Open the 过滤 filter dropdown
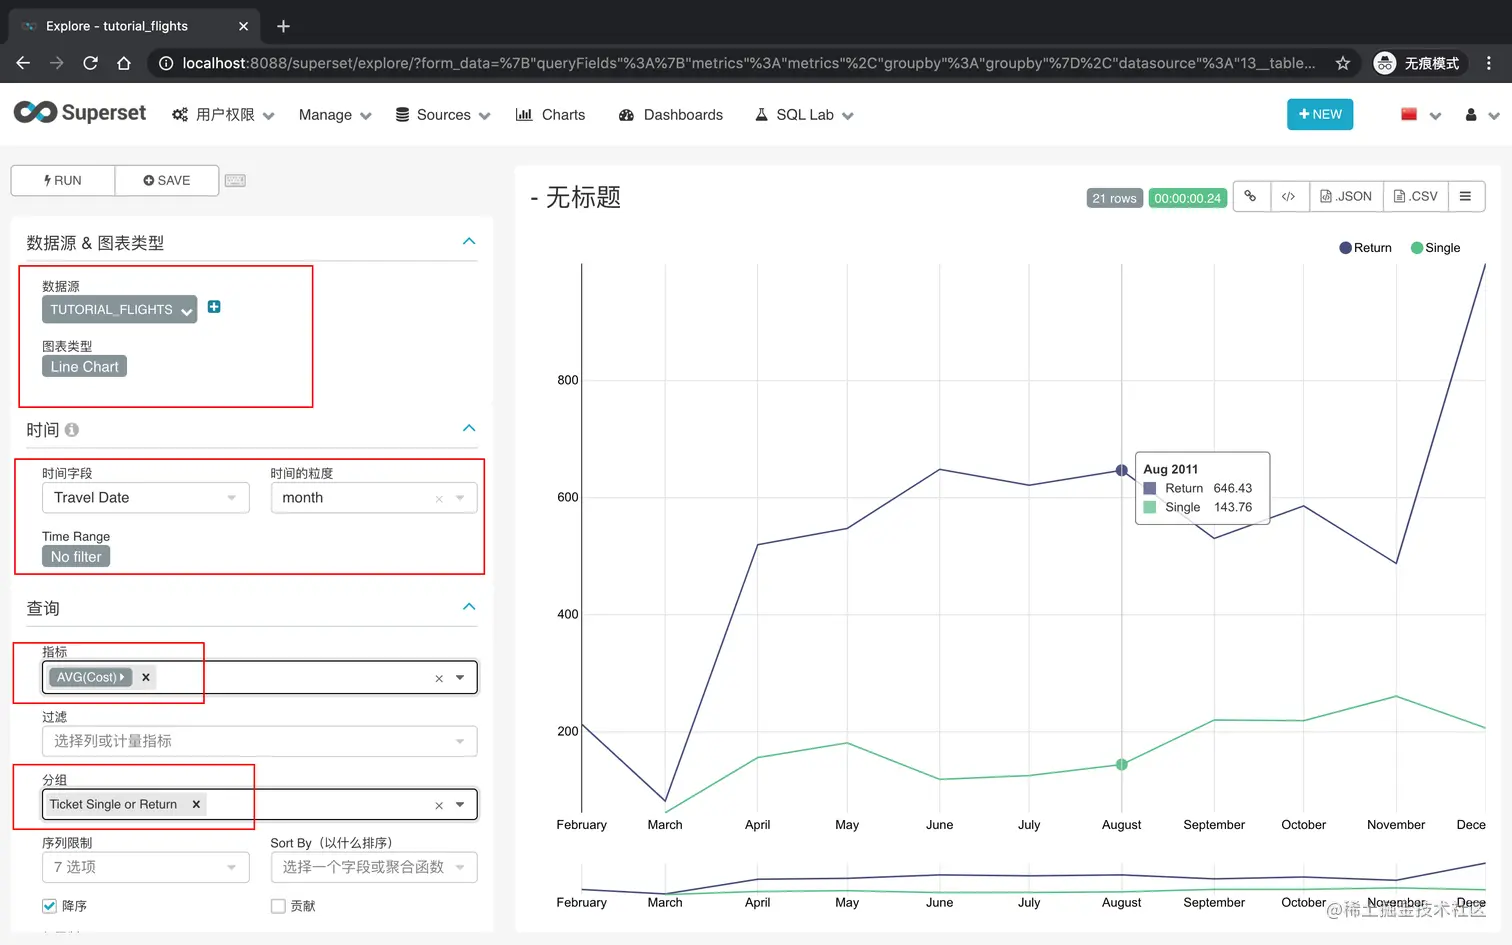Viewport: 1512px width, 945px height. pyautogui.click(x=260, y=741)
